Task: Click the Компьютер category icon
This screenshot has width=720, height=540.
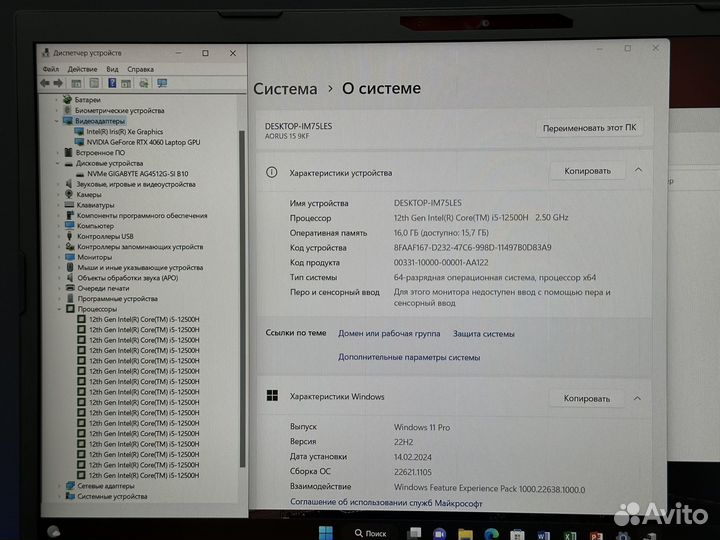Action: coord(70,226)
